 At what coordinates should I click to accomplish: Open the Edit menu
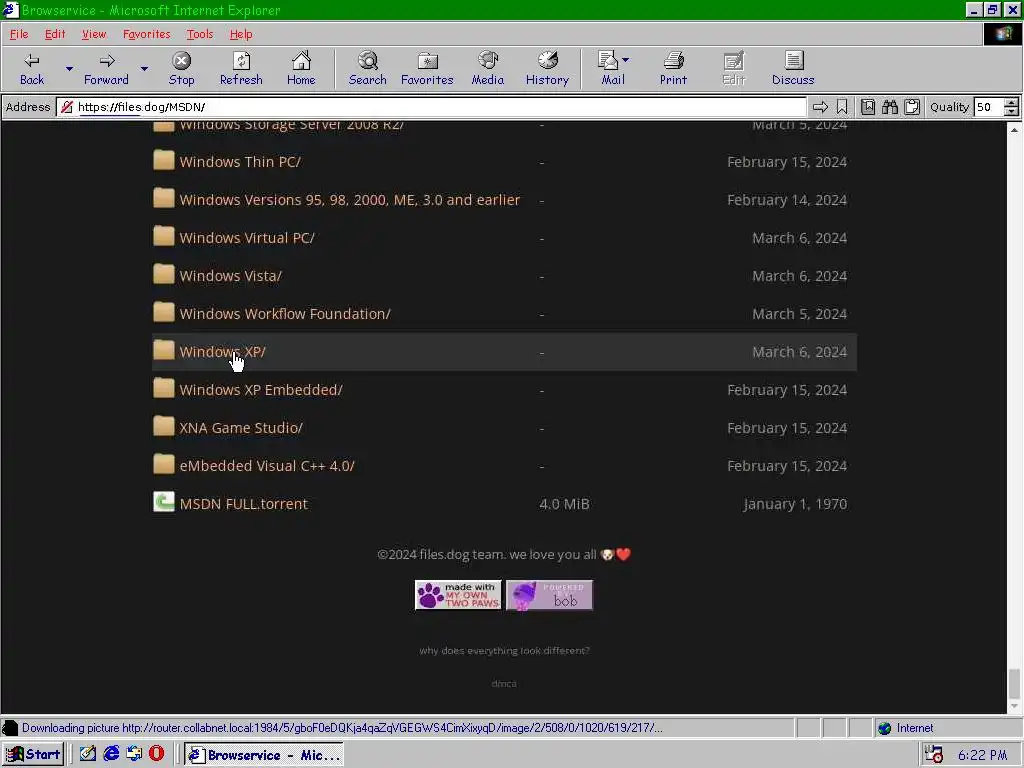click(x=55, y=34)
